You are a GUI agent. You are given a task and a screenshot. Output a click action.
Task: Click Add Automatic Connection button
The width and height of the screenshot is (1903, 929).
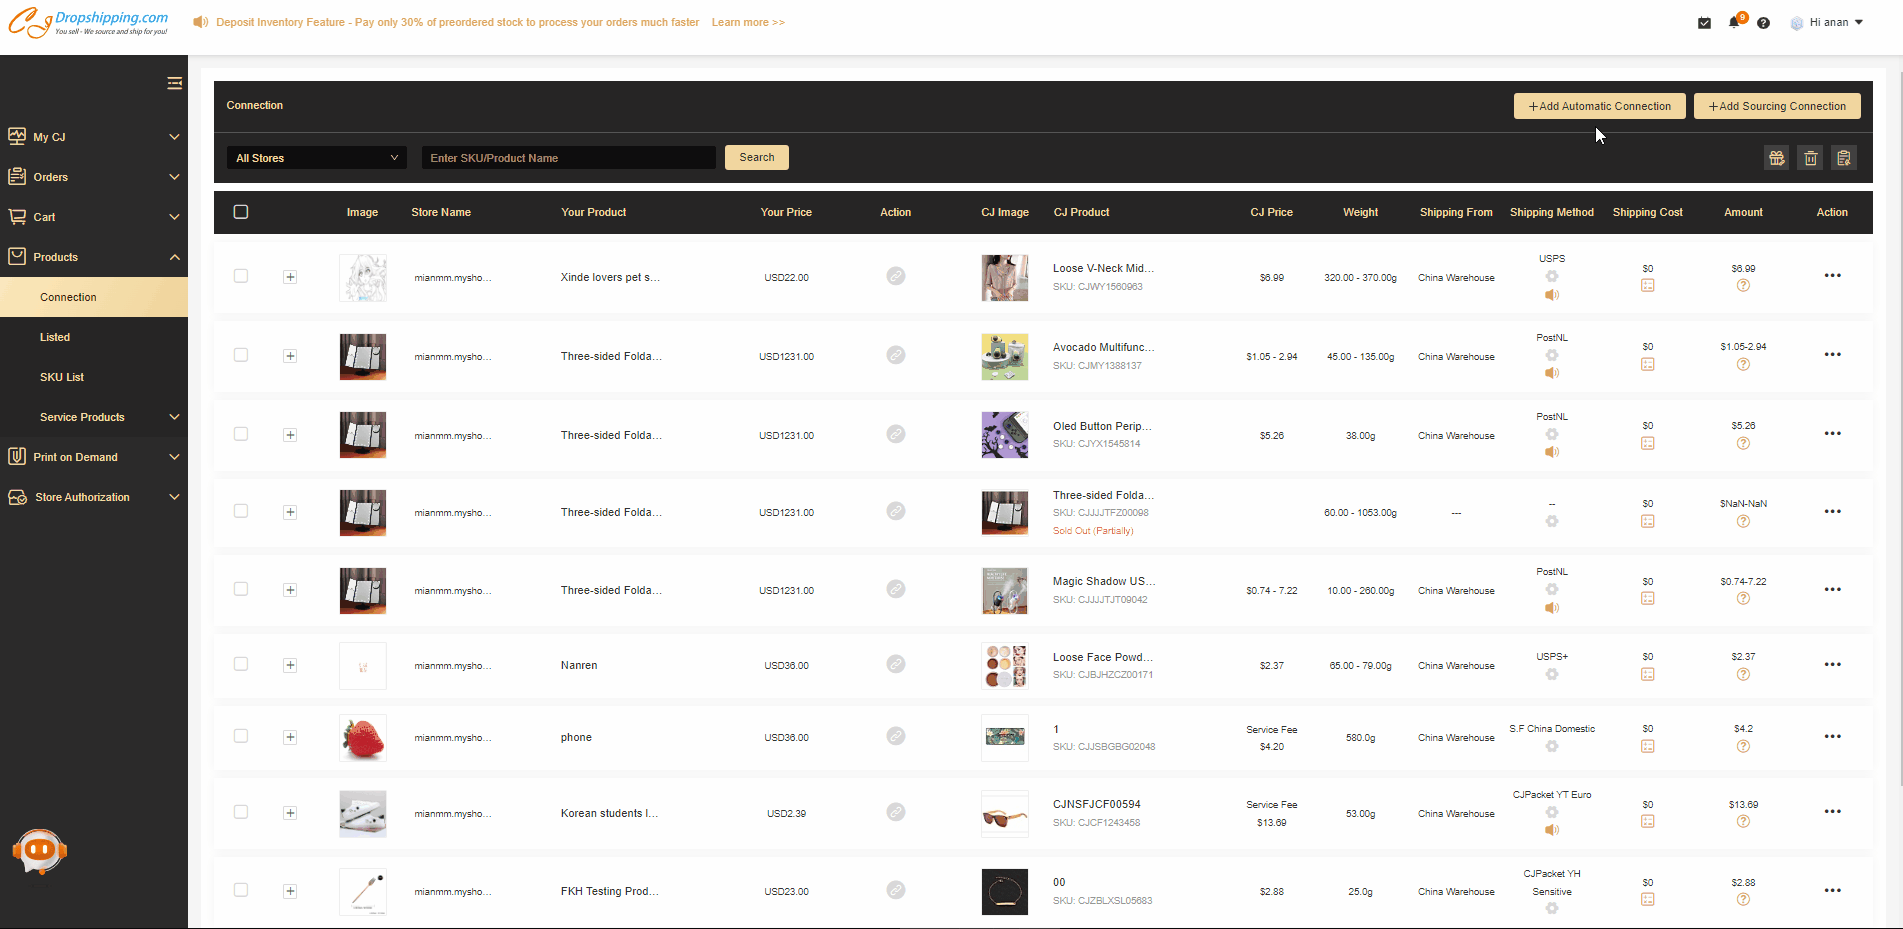[1599, 106]
